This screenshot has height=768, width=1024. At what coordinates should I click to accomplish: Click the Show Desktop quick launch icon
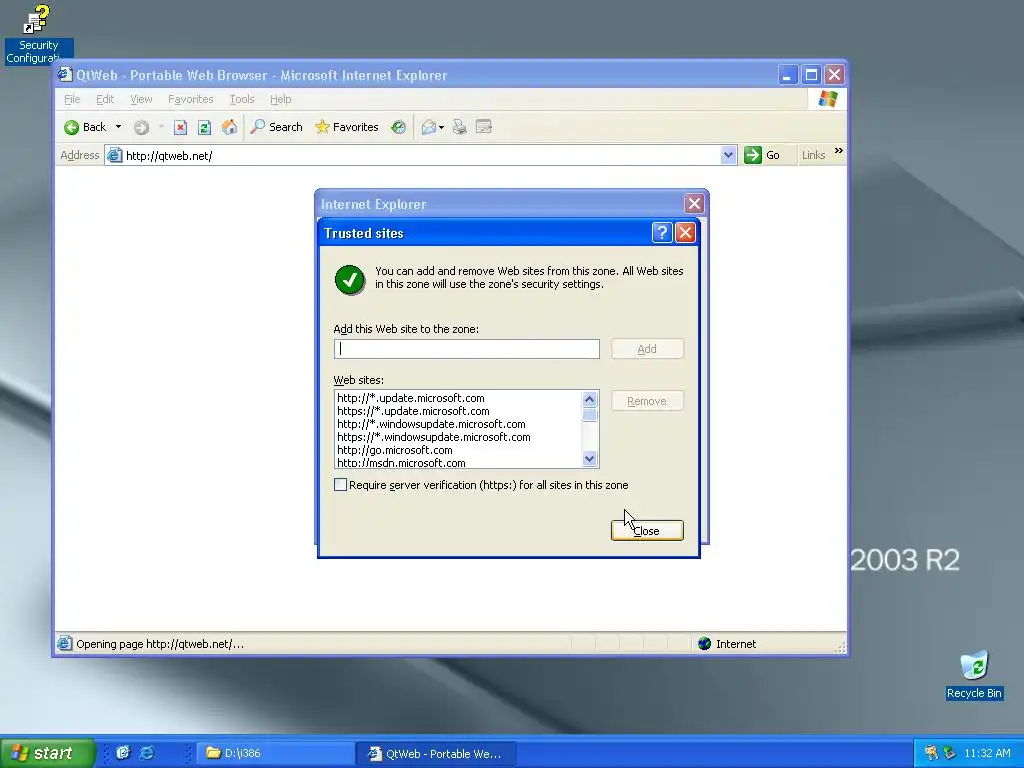[123, 753]
